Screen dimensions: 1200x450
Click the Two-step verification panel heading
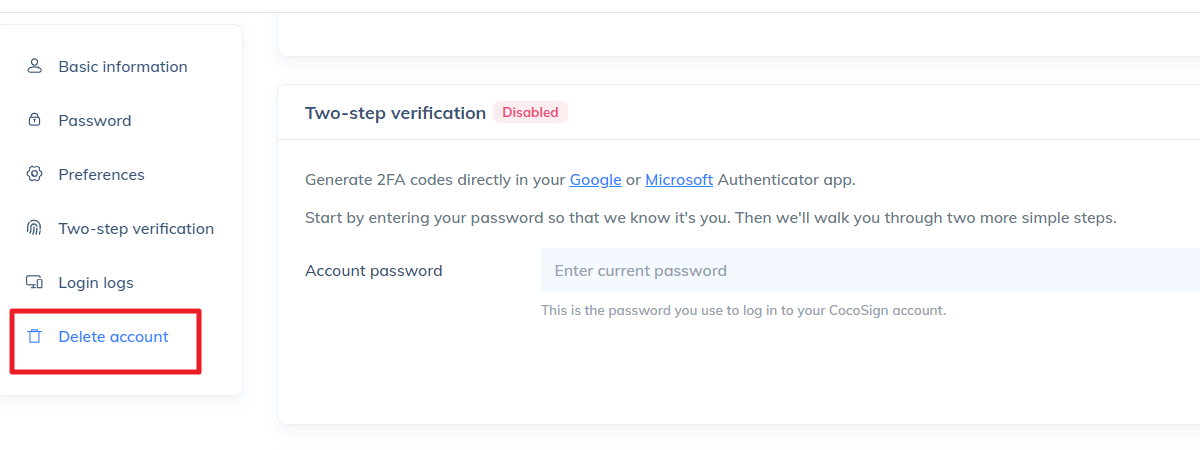(x=395, y=113)
